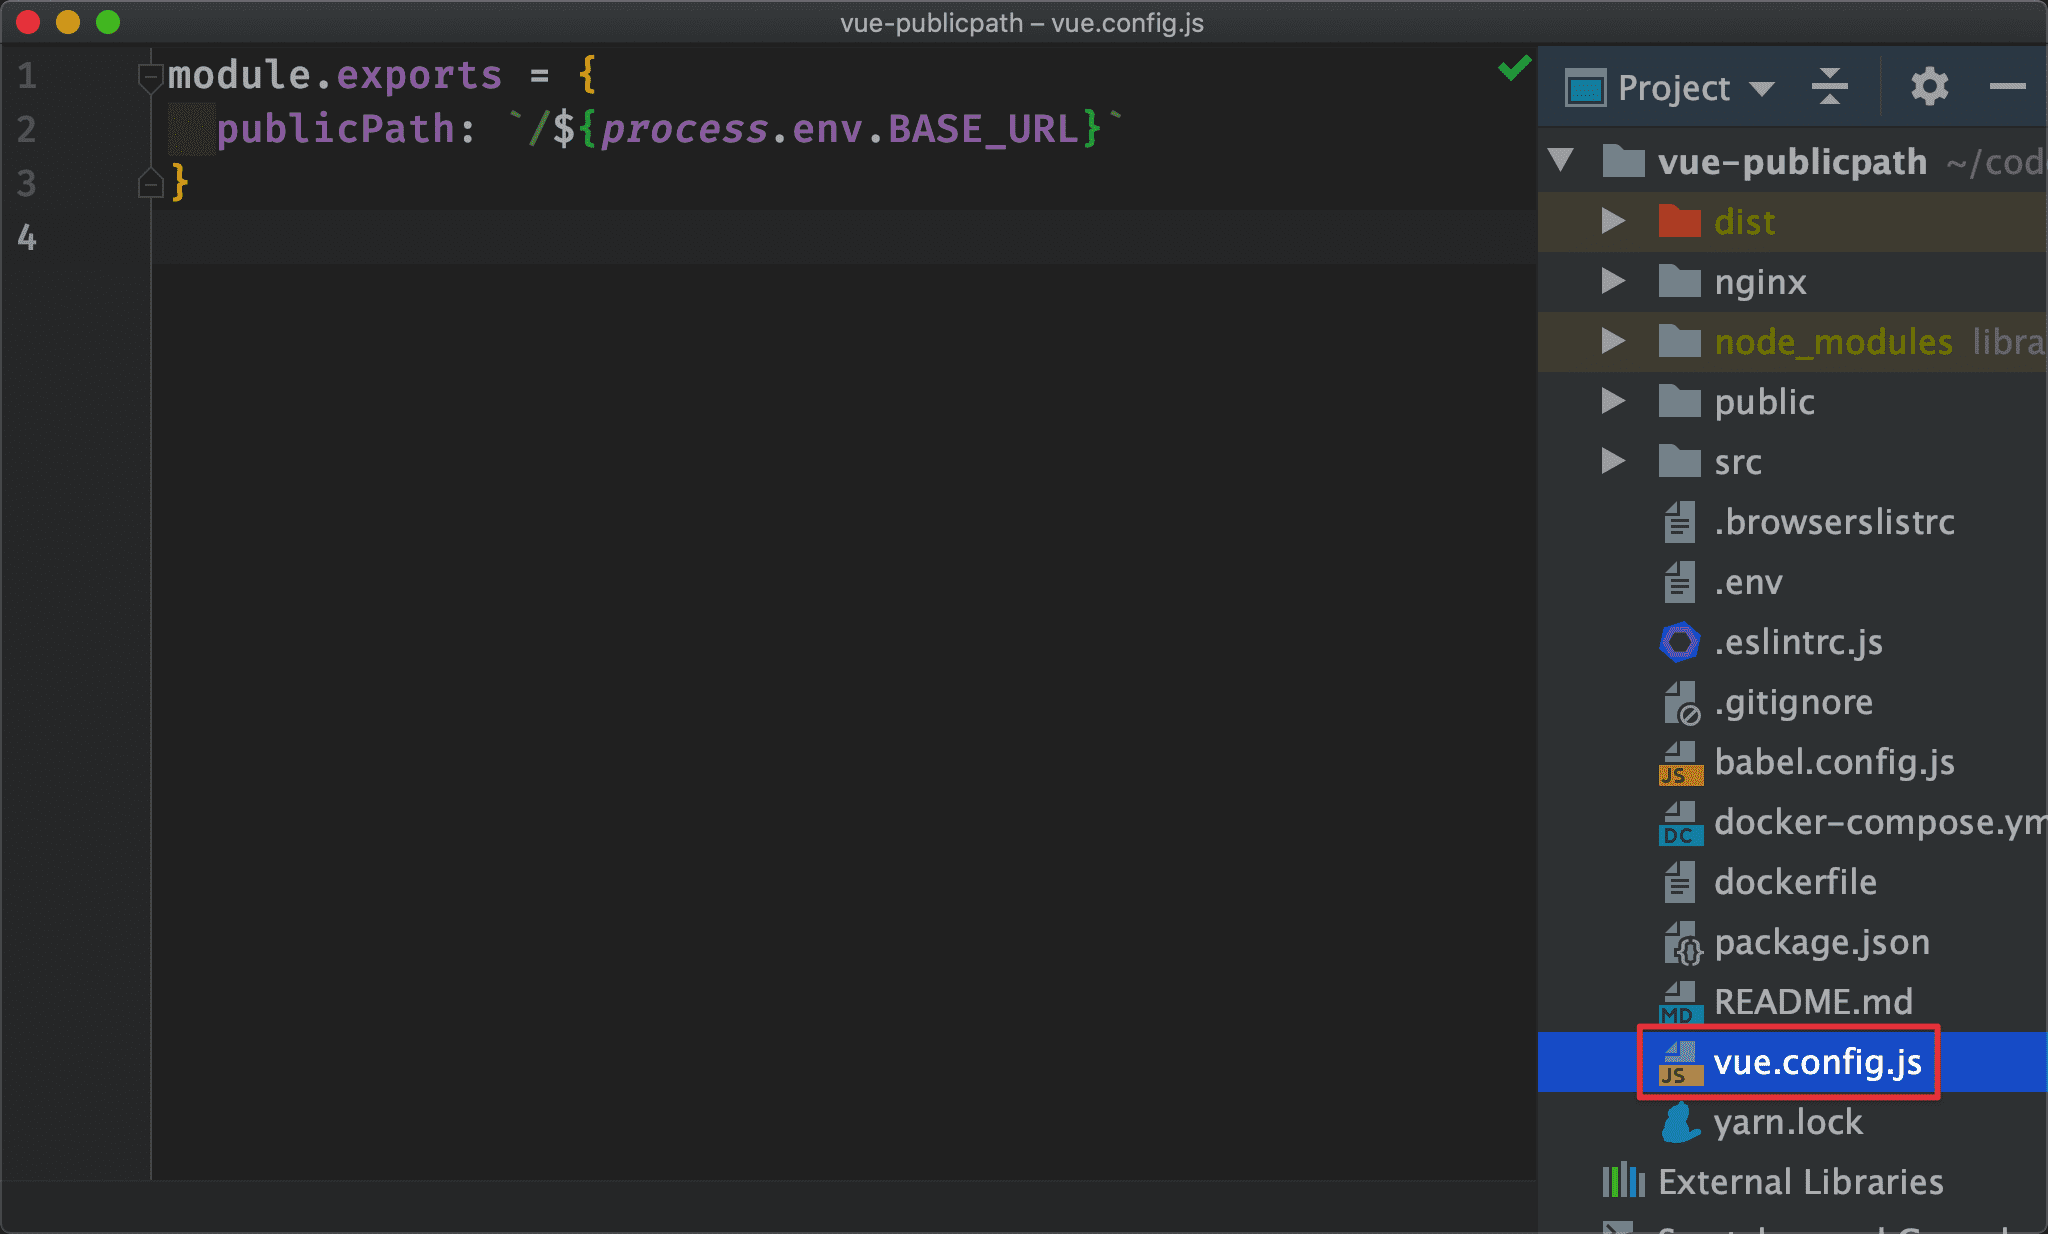Select External Libraries node
The image size is (2048, 1234).
(x=1801, y=1182)
